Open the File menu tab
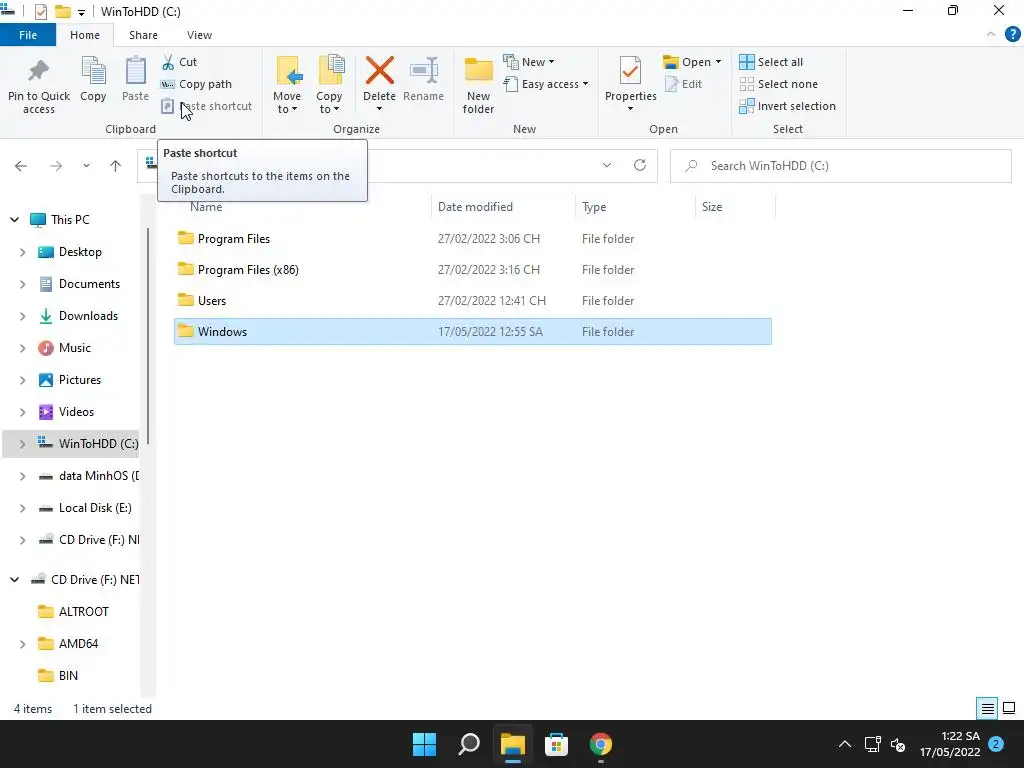Screen dimensions: 1024x768 coord(27,35)
